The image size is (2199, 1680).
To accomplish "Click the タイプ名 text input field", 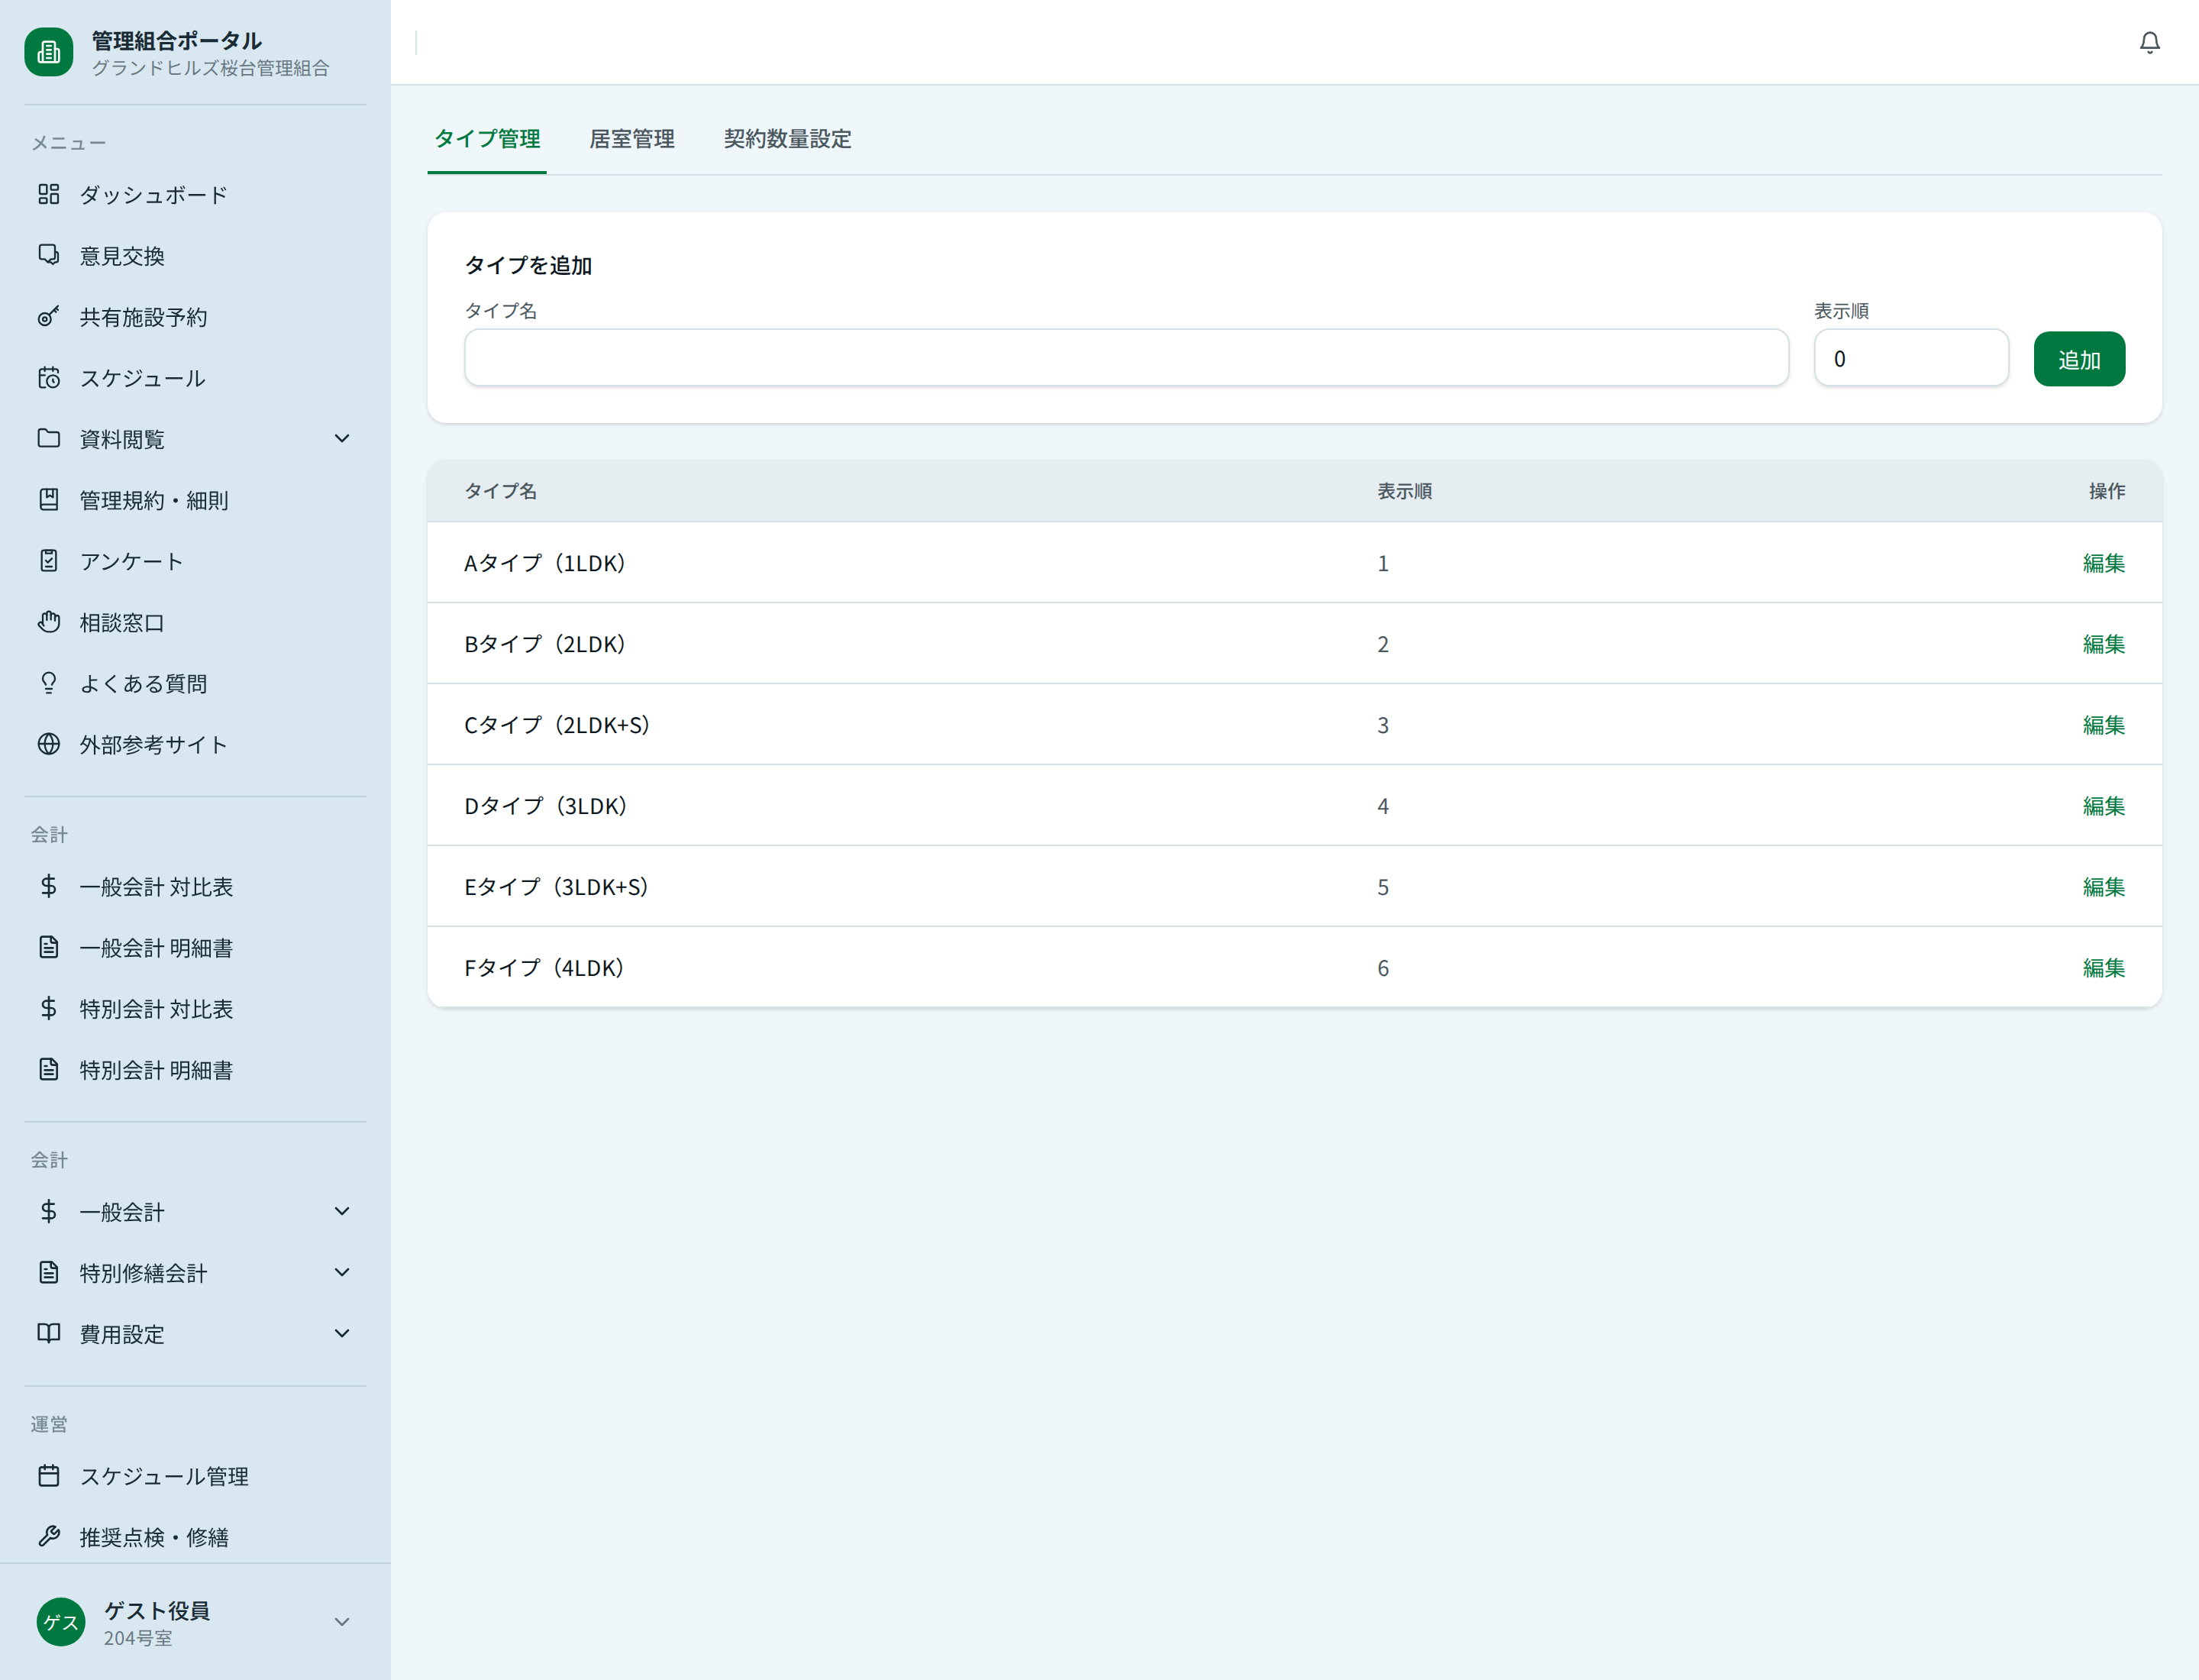I will point(1126,358).
